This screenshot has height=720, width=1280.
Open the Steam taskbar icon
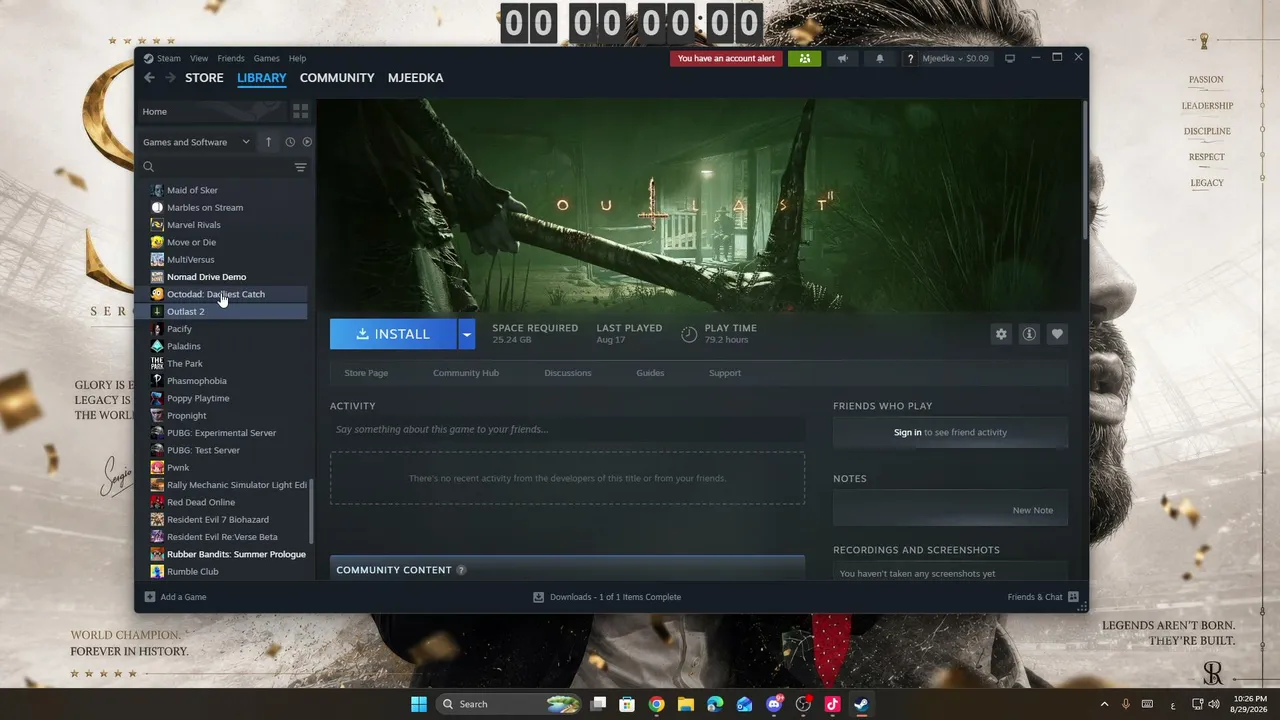[x=861, y=704]
